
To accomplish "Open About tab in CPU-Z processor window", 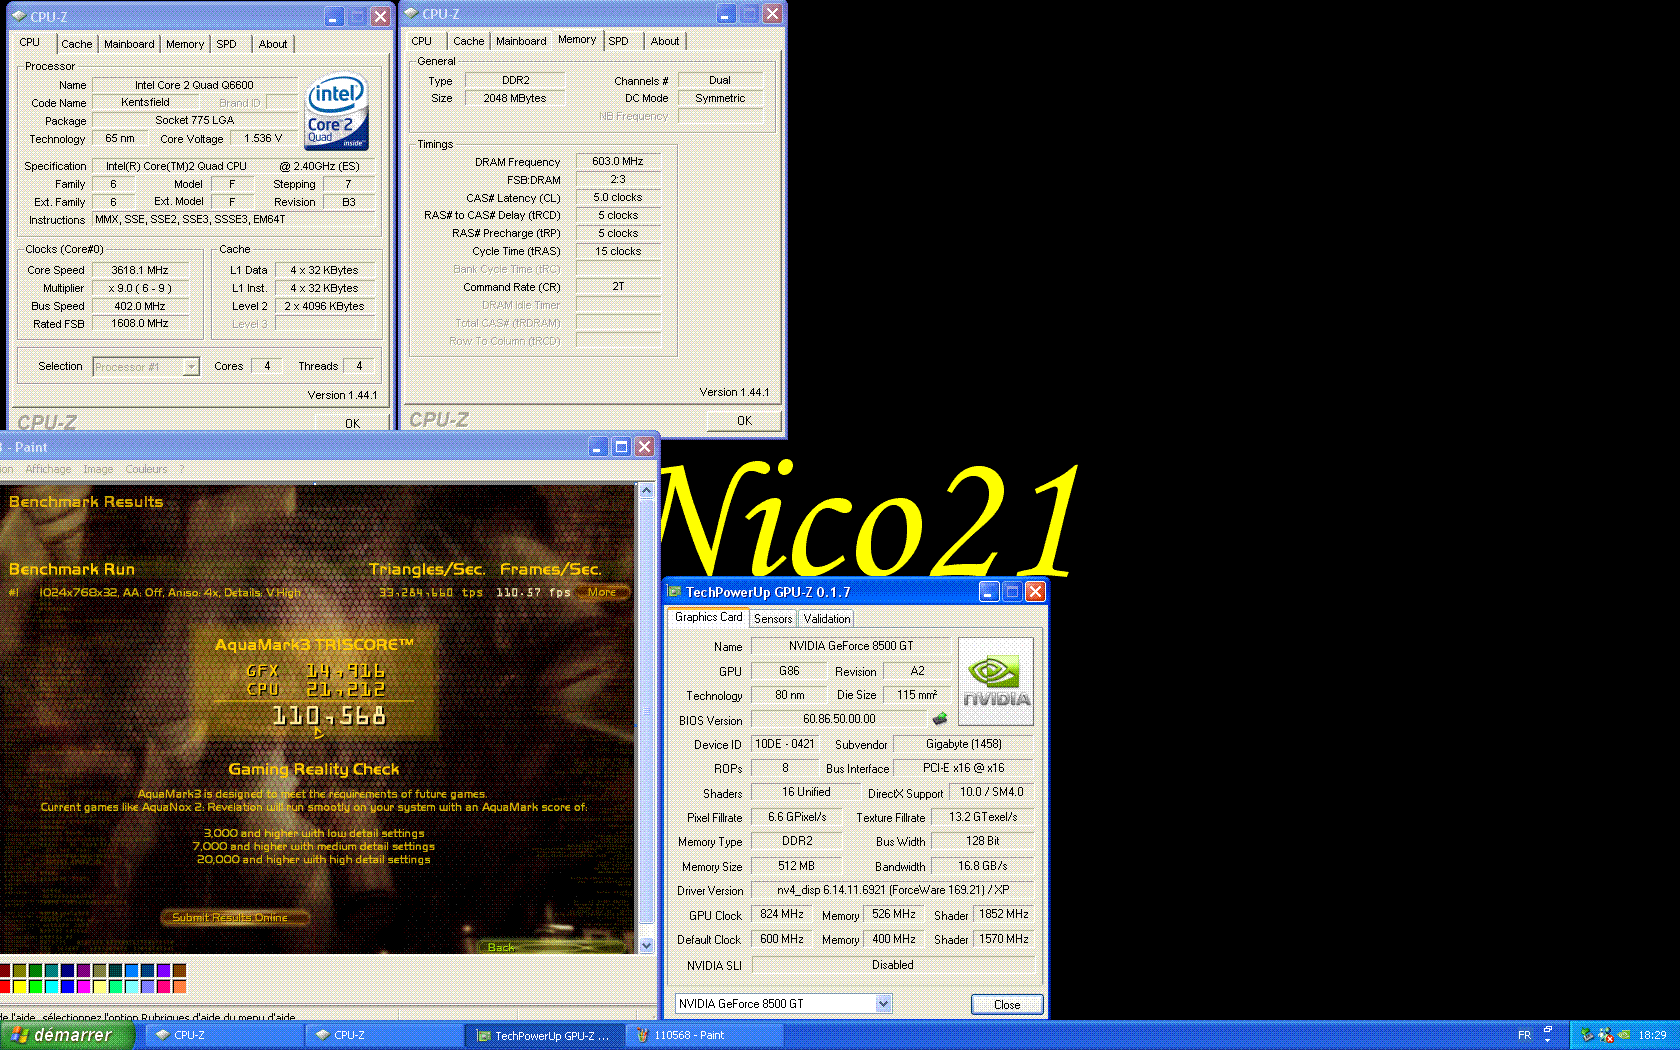I will click(x=273, y=44).
